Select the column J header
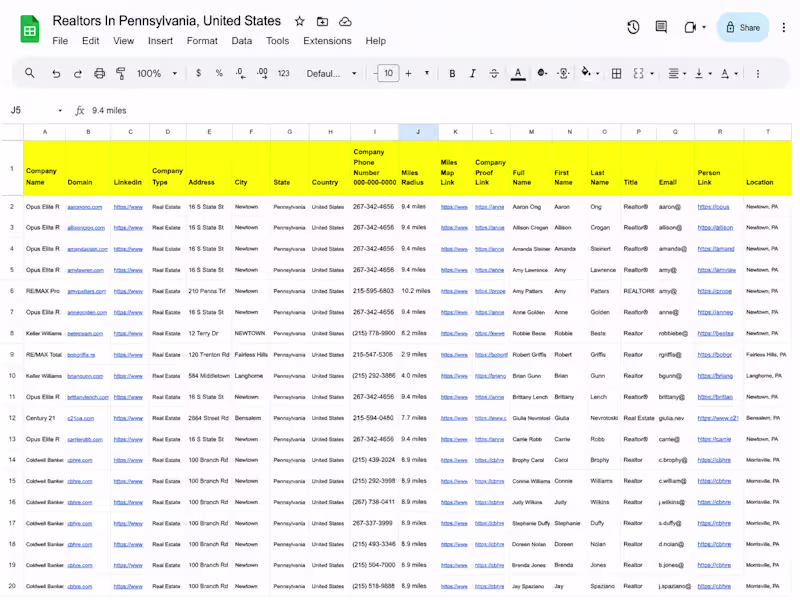The image size is (800, 600). tap(418, 132)
